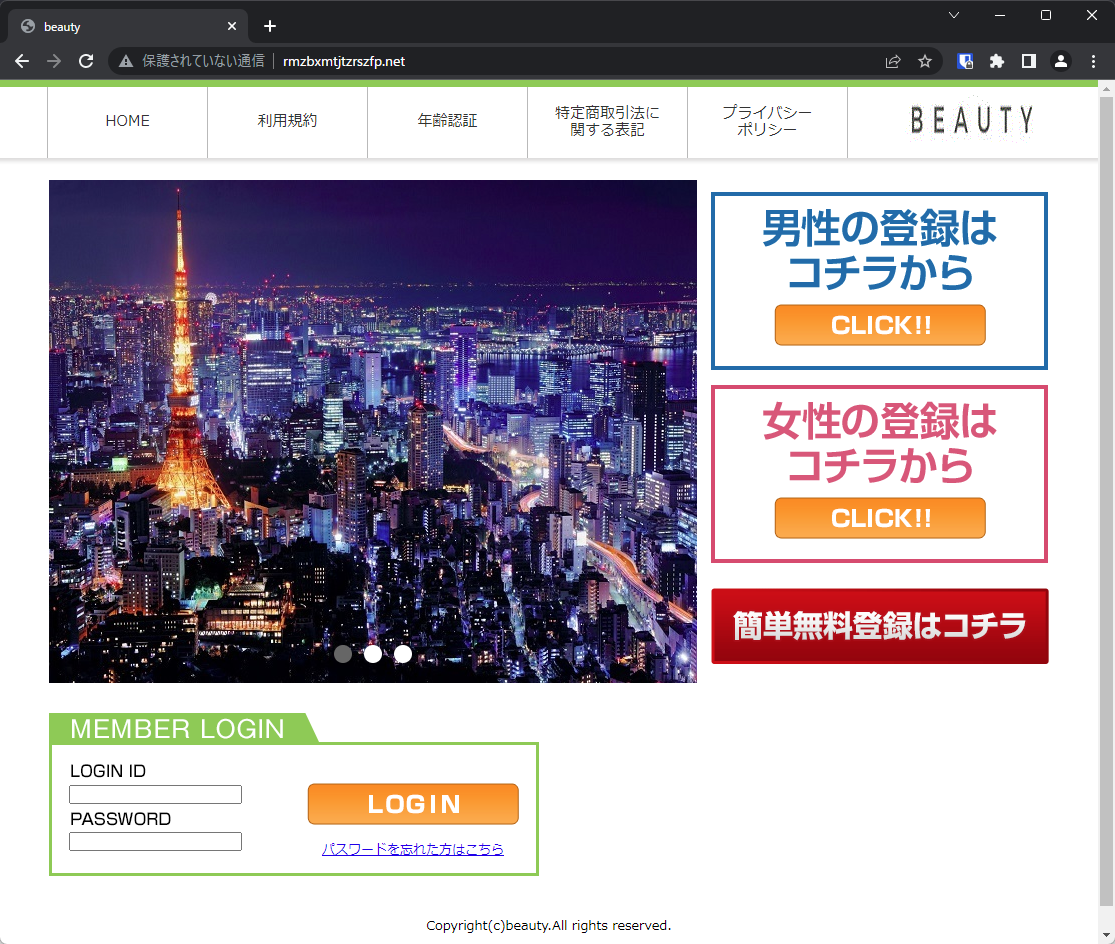This screenshot has width=1115, height=944.
Task: Open the HOME navigation item
Action: (x=127, y=121)
